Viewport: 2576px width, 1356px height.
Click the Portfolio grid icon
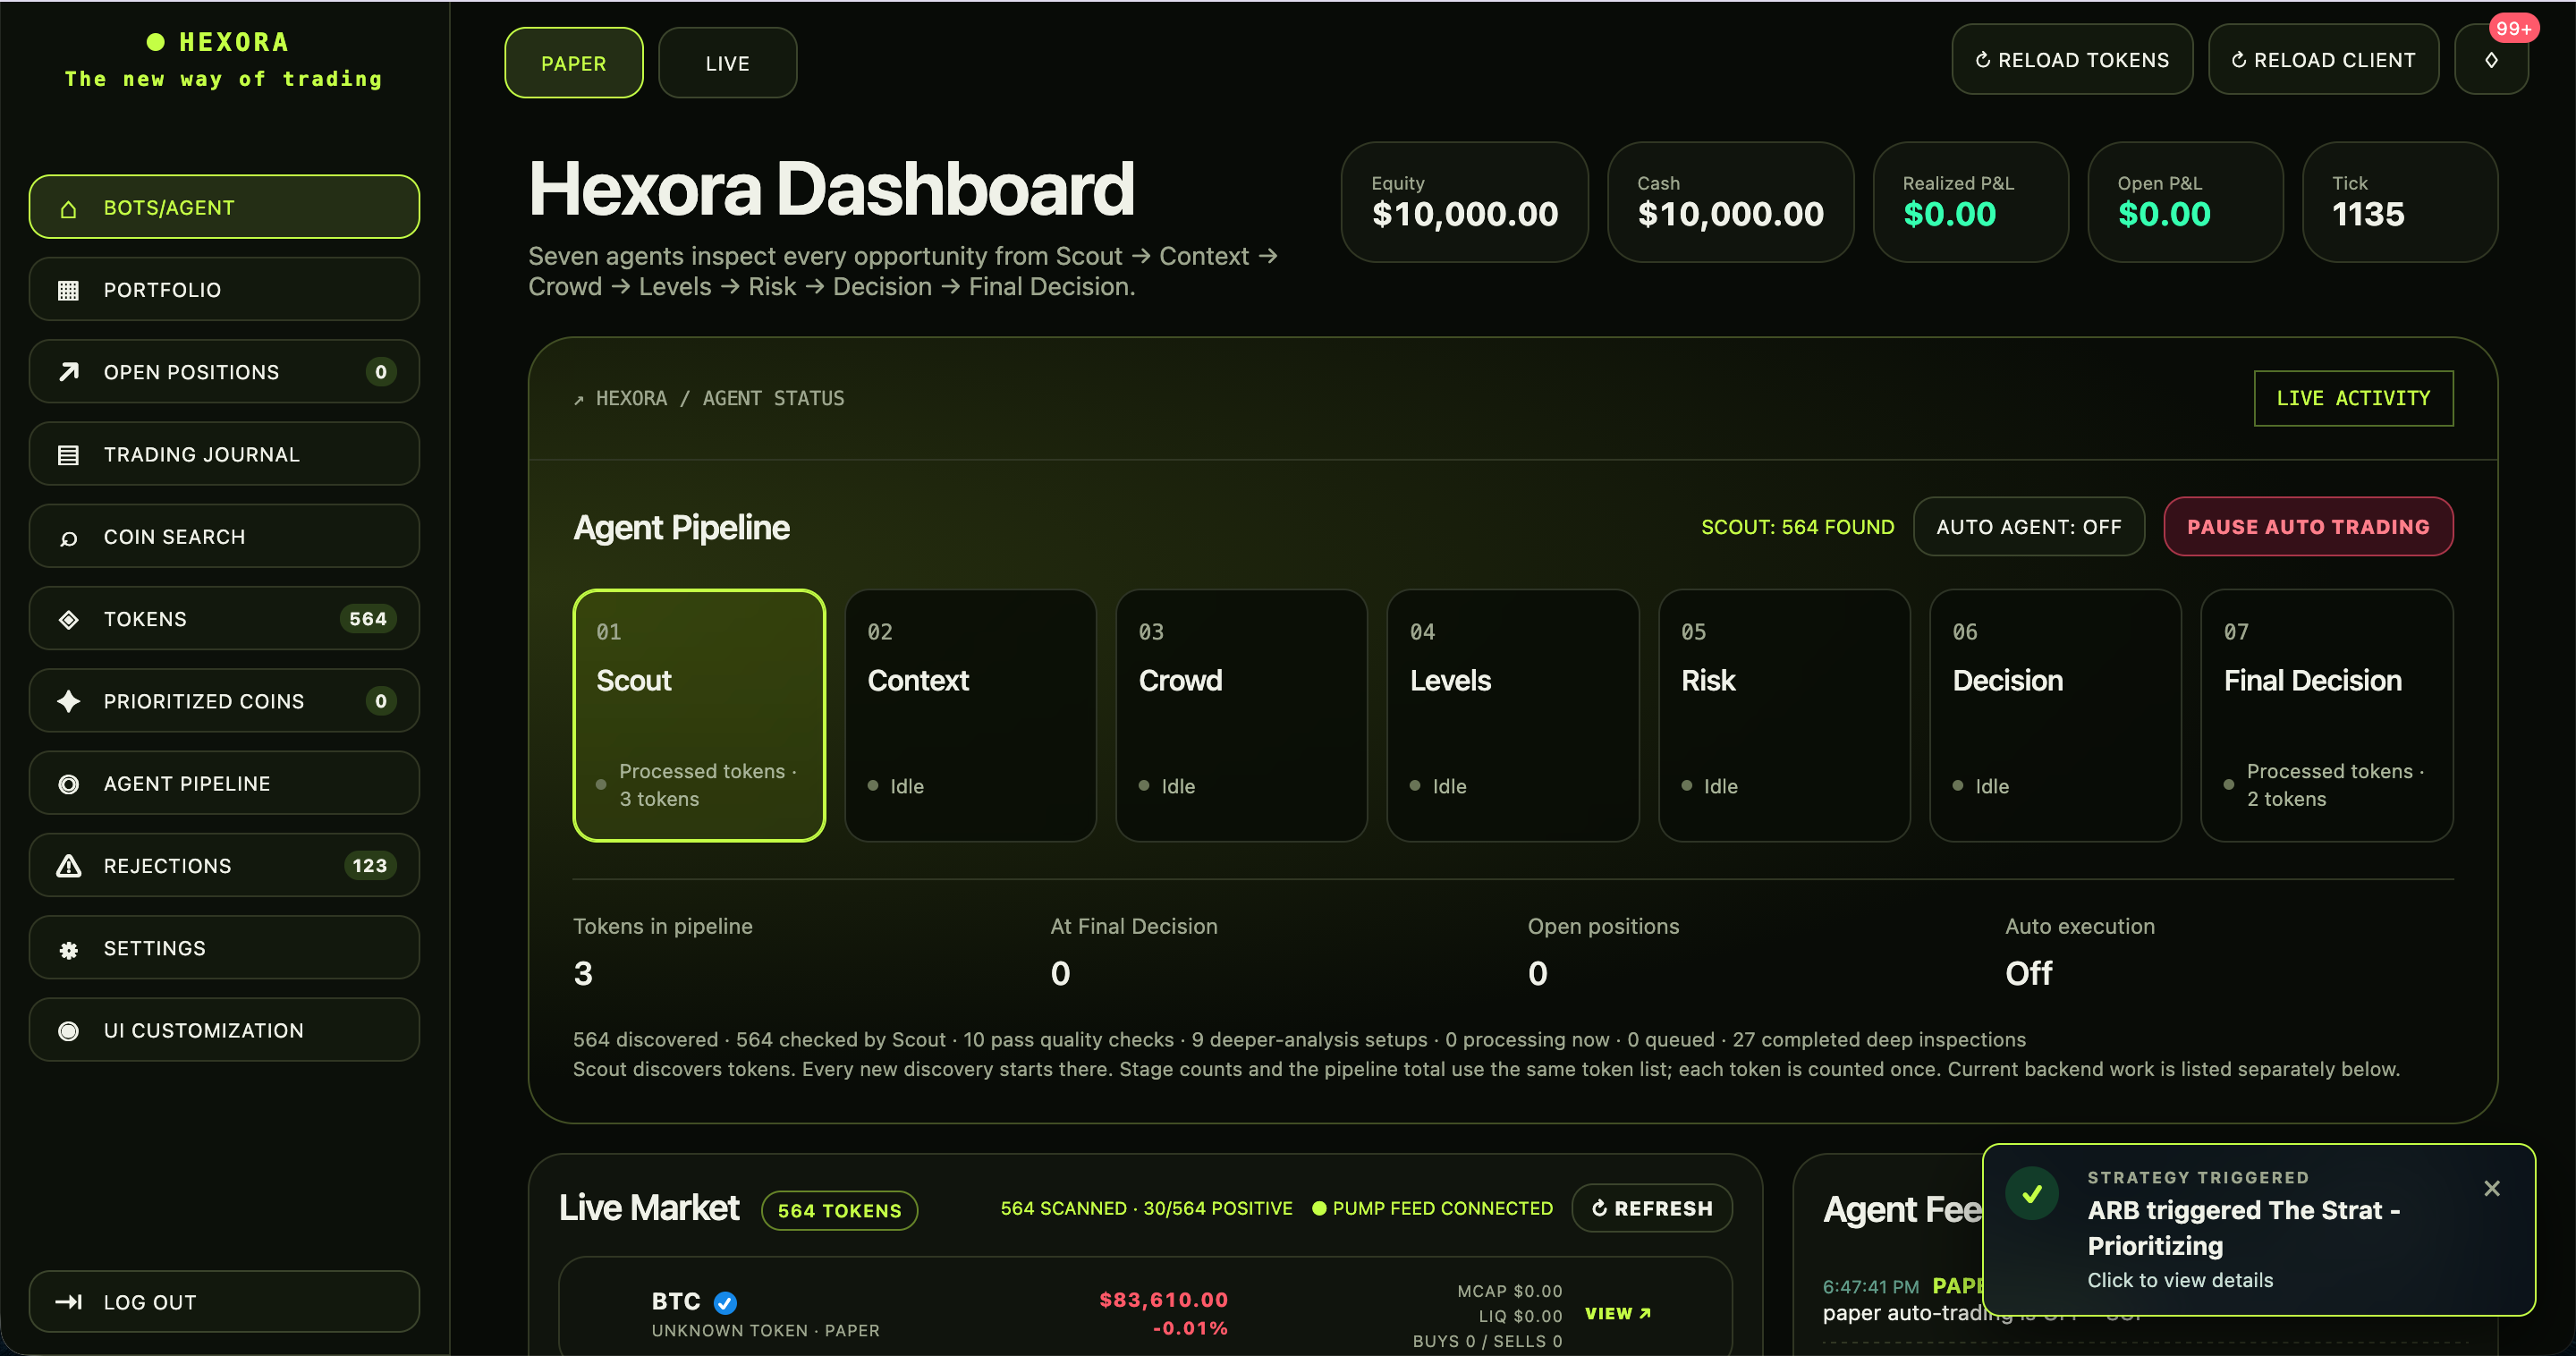coord(68,290)
